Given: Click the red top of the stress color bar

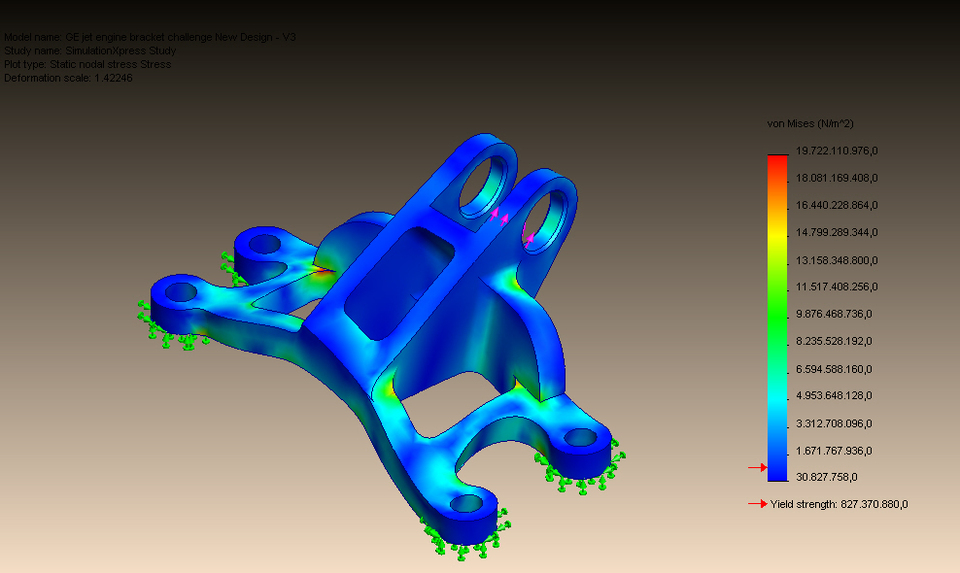Looking at the screenshot, I should coord(777,162).
